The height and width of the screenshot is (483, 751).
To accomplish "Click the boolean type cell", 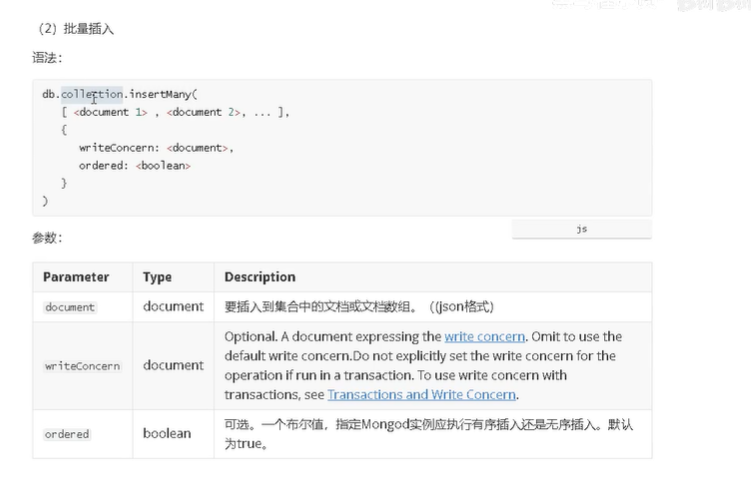I will click(x=167, y=433).
